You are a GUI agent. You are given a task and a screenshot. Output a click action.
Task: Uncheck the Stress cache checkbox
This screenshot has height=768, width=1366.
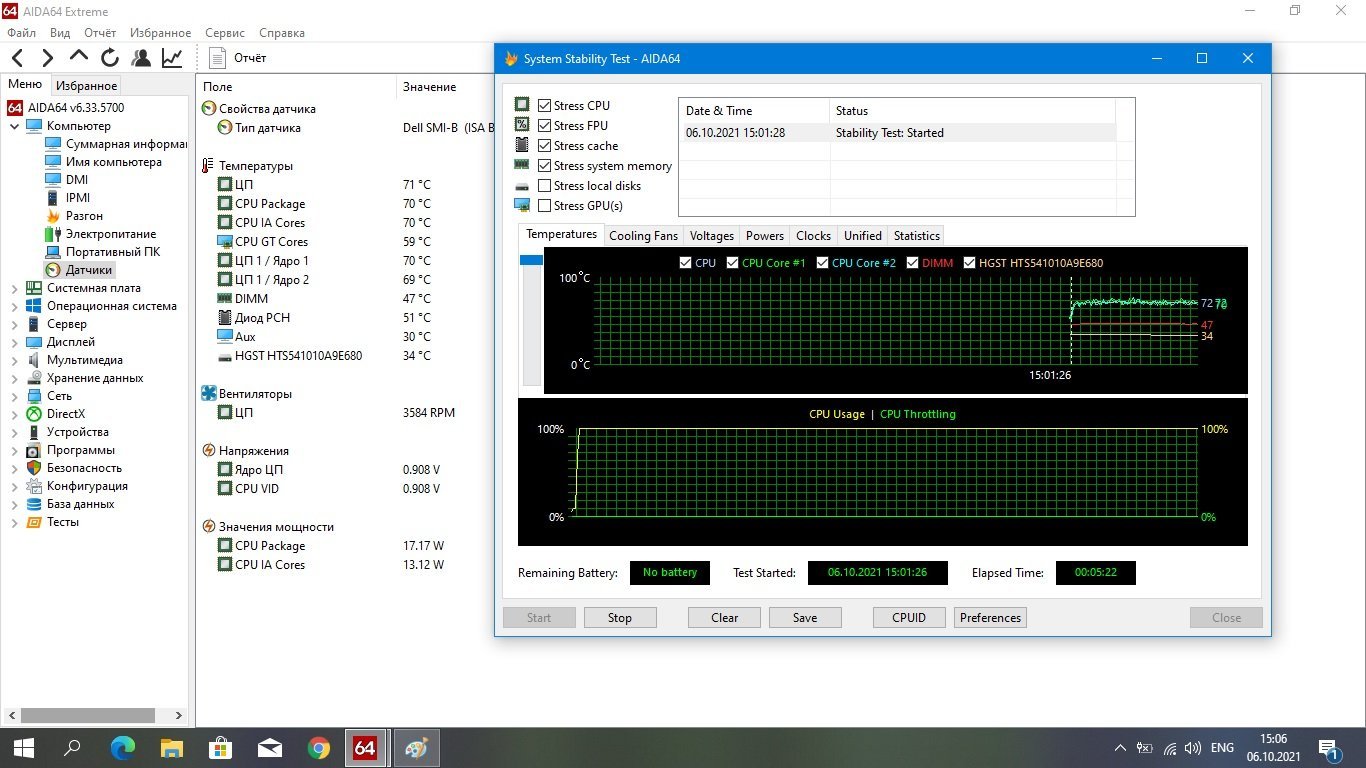click(x=545, y=146)
